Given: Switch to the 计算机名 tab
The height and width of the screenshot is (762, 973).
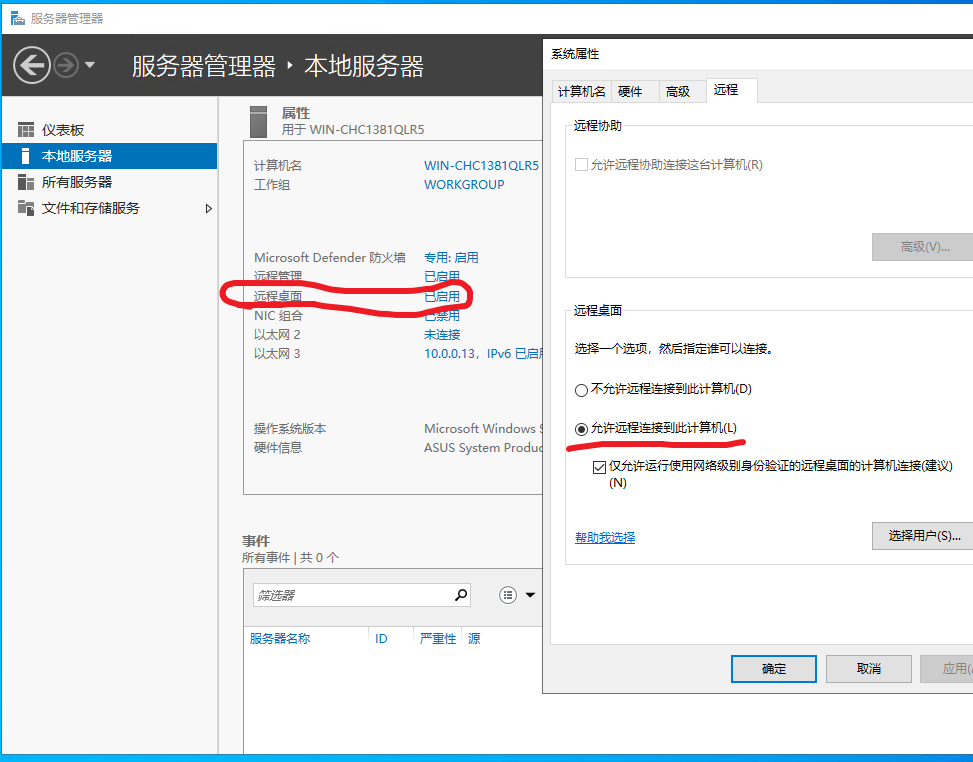Looking at the screenshot, I should pos(581,91).
